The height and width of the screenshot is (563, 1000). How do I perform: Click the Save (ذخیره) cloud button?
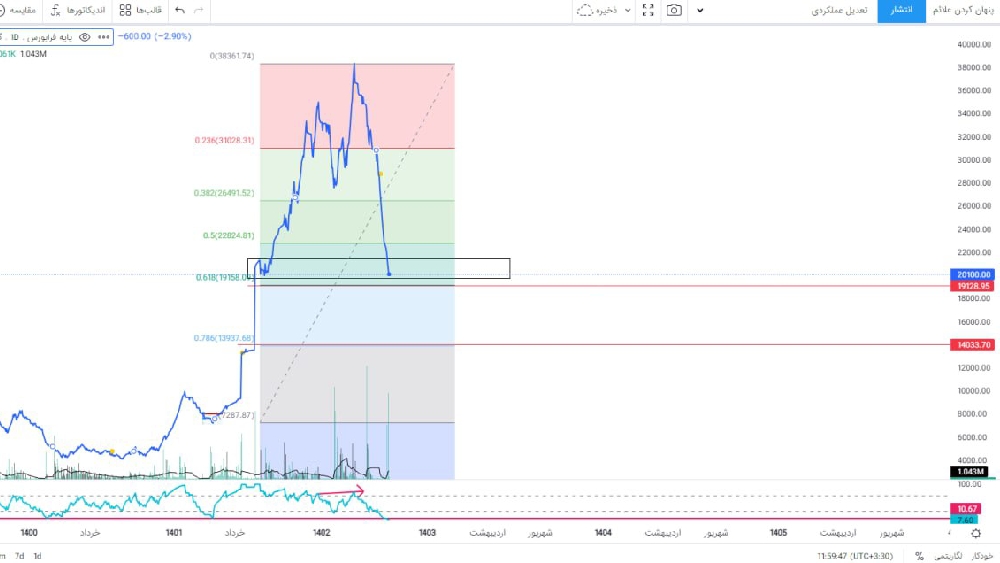click(x=597, y=10)
